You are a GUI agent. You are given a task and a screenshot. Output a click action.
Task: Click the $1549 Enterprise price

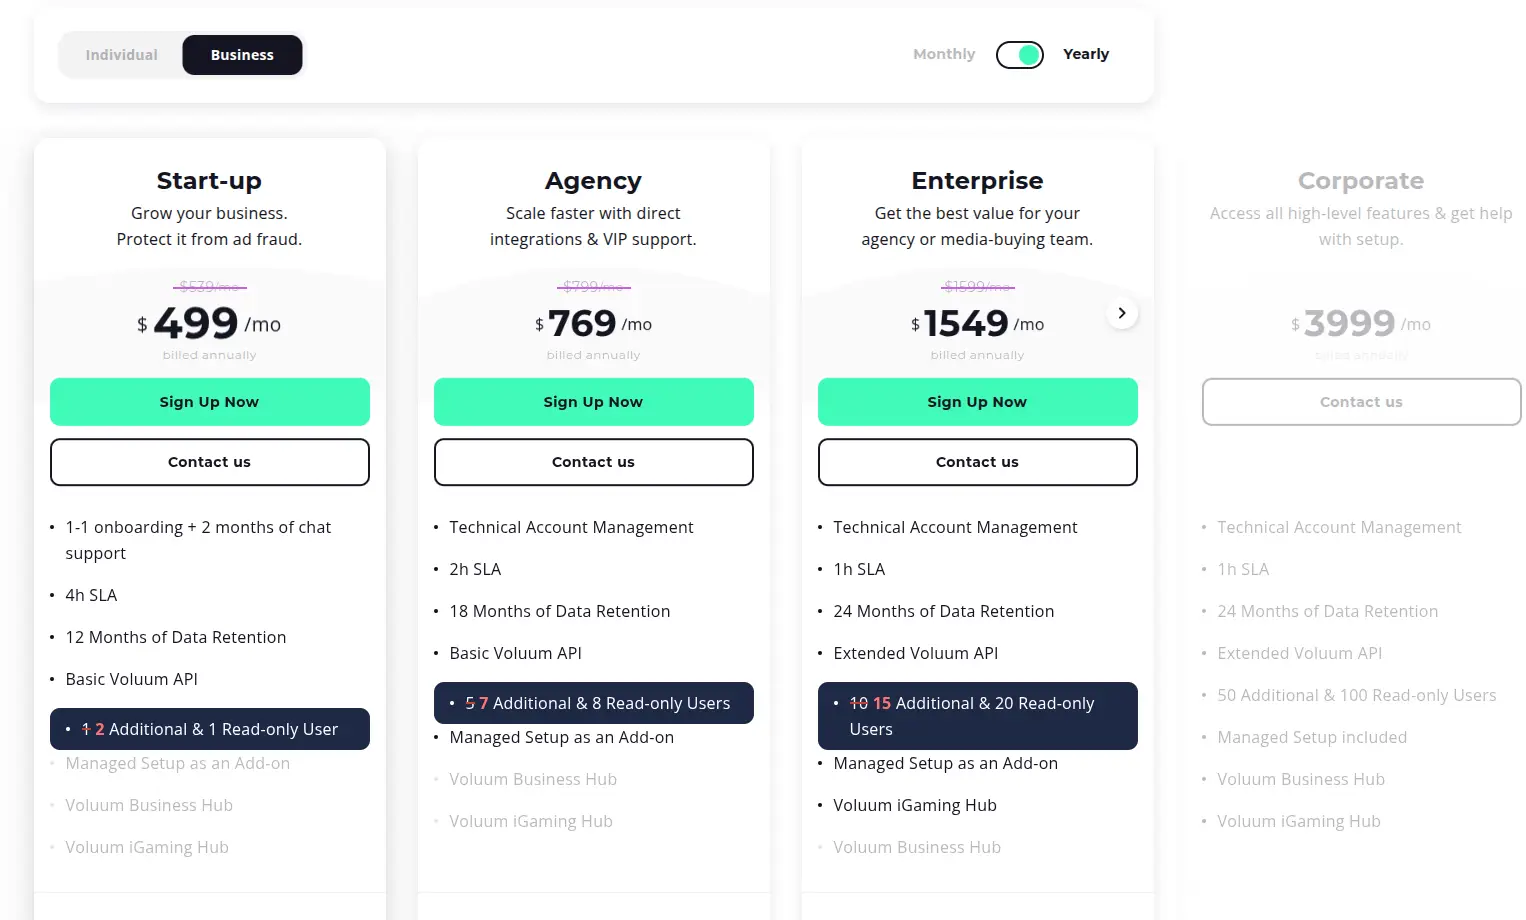[967, 323]
